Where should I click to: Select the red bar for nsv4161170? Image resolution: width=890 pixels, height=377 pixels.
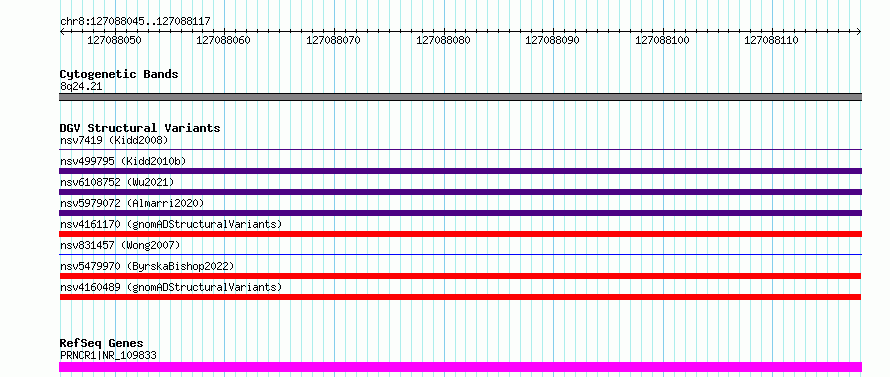point(460,234)
